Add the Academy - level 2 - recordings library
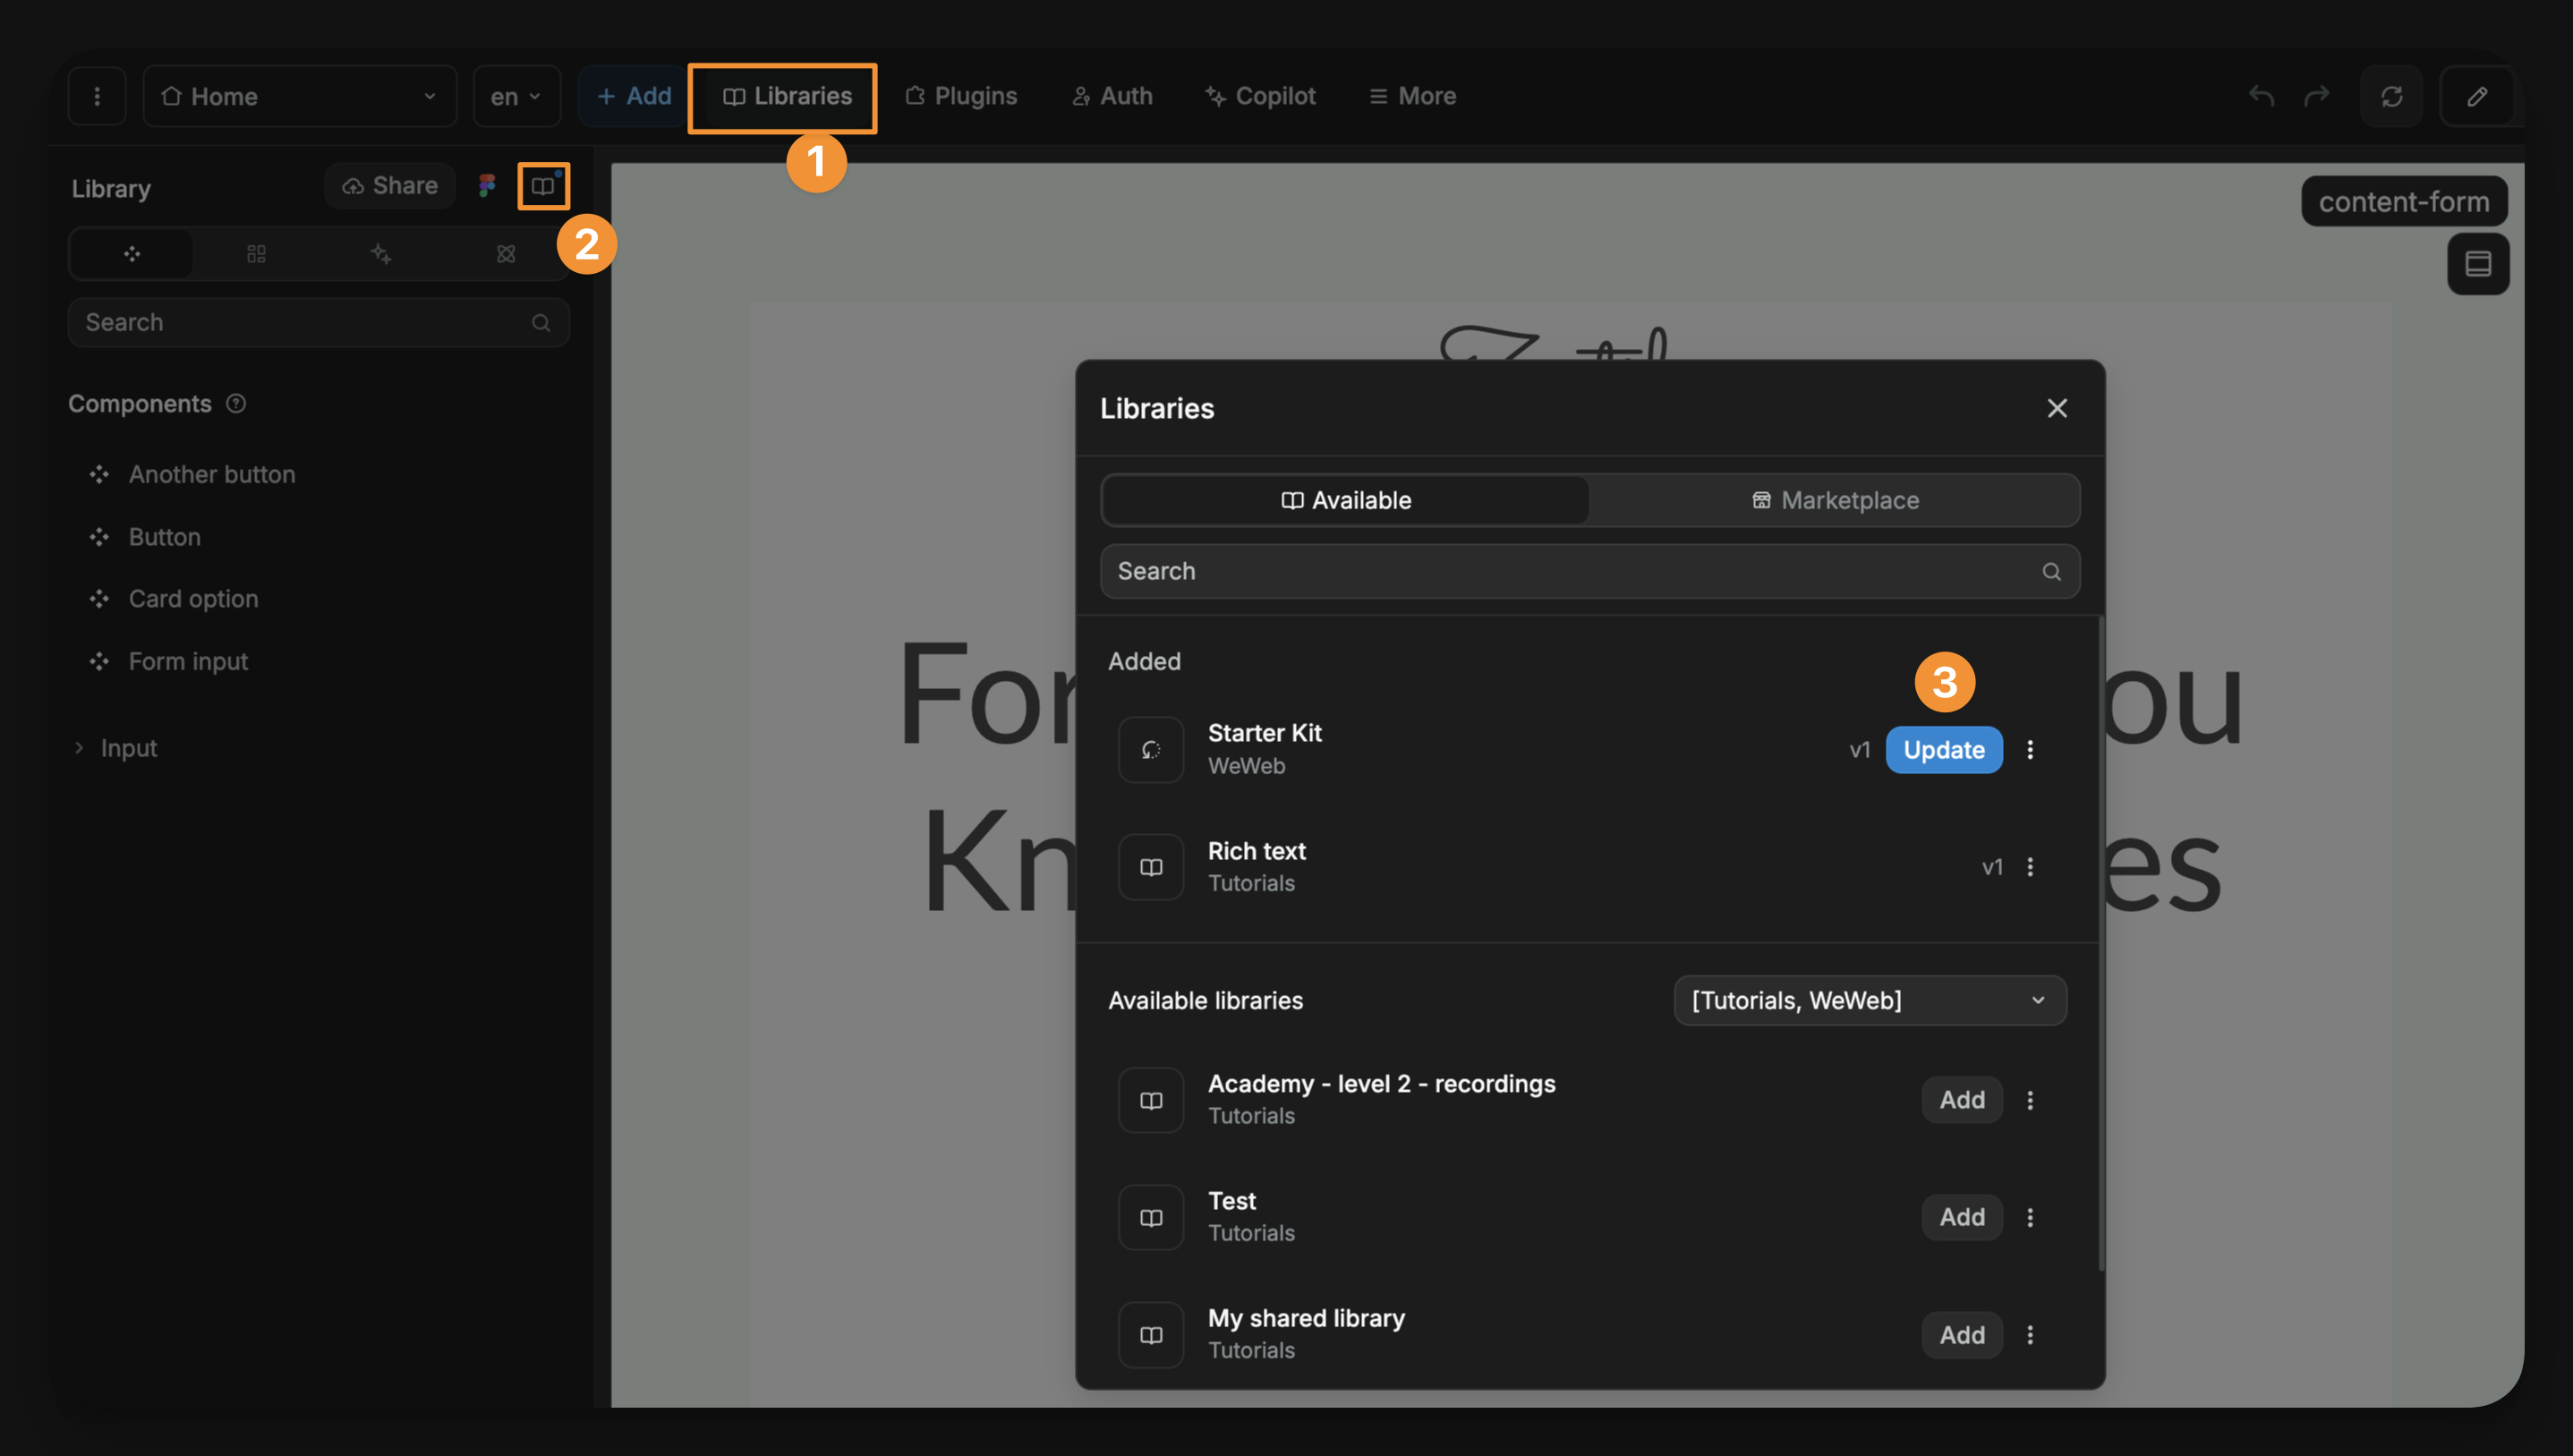This screenshot has height=1456, width=2573. [x=1961, y=1099]
